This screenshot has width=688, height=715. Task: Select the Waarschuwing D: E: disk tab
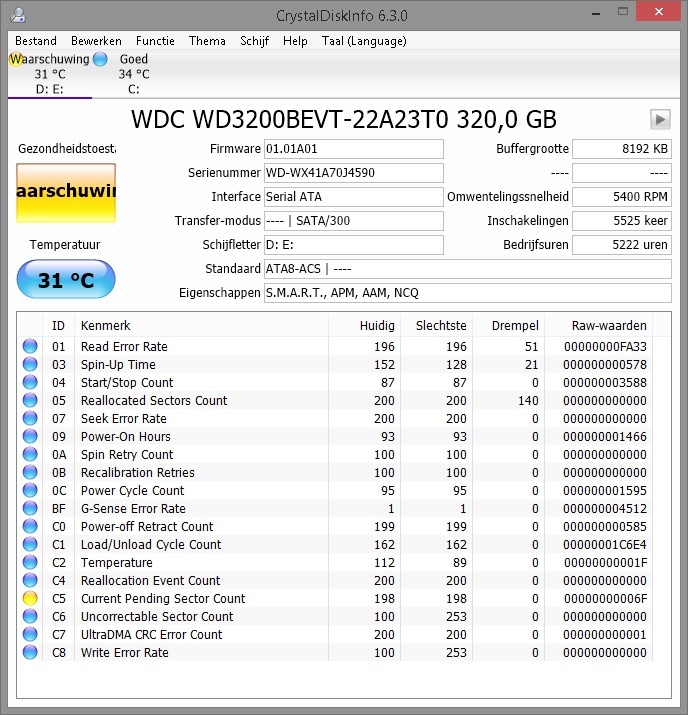click(50, 74)
